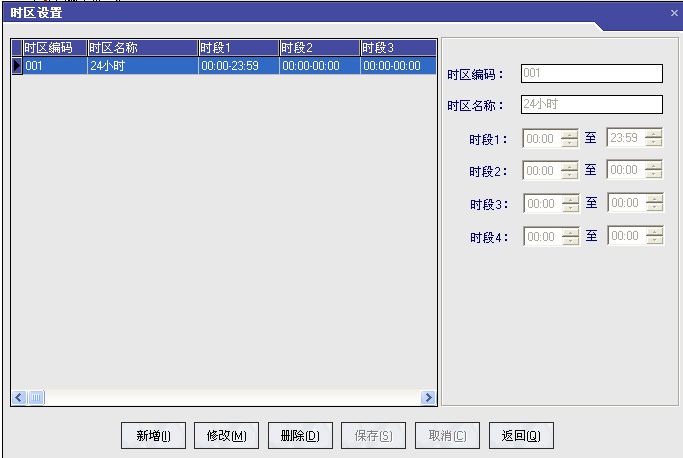
Task: Click the 时段1 start time field
Action: pos(541,139)
